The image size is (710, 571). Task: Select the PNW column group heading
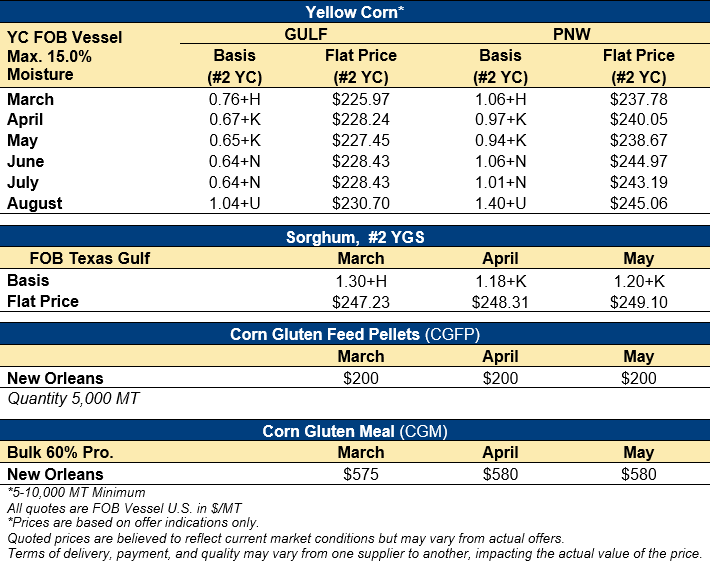(x=569, y=34)
